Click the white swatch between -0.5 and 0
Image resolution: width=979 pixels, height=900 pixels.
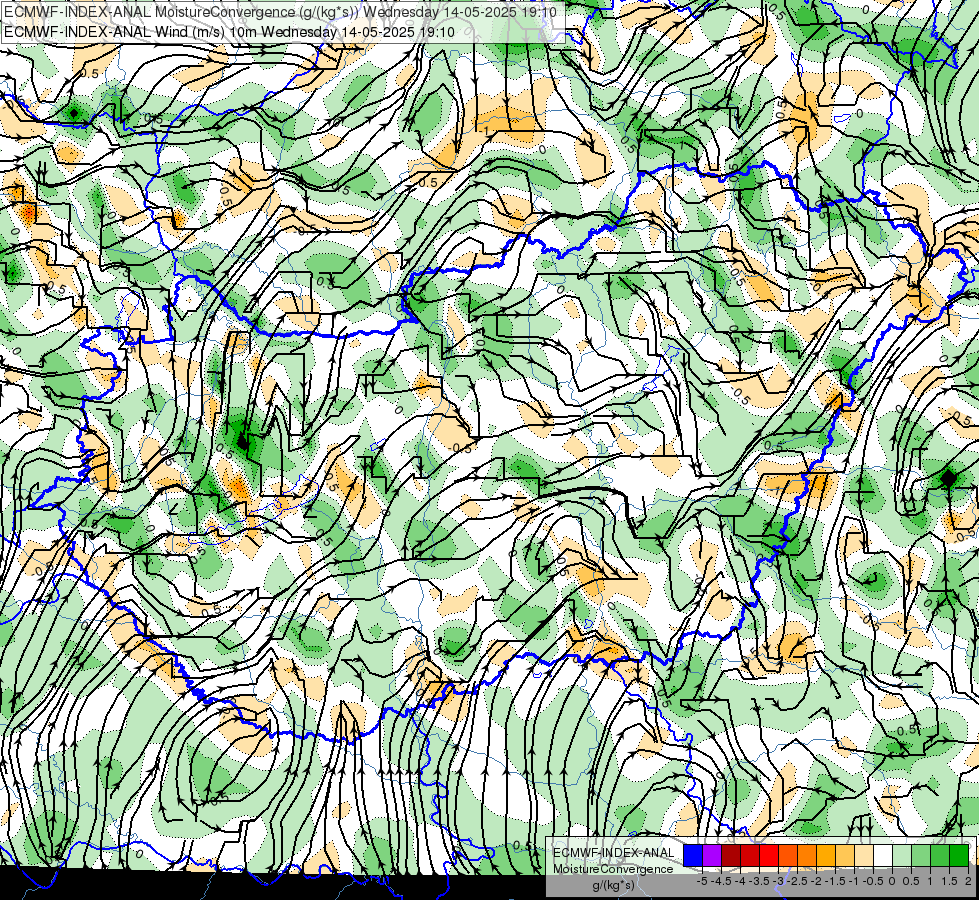pyautogui.click(x=883, y=856)
